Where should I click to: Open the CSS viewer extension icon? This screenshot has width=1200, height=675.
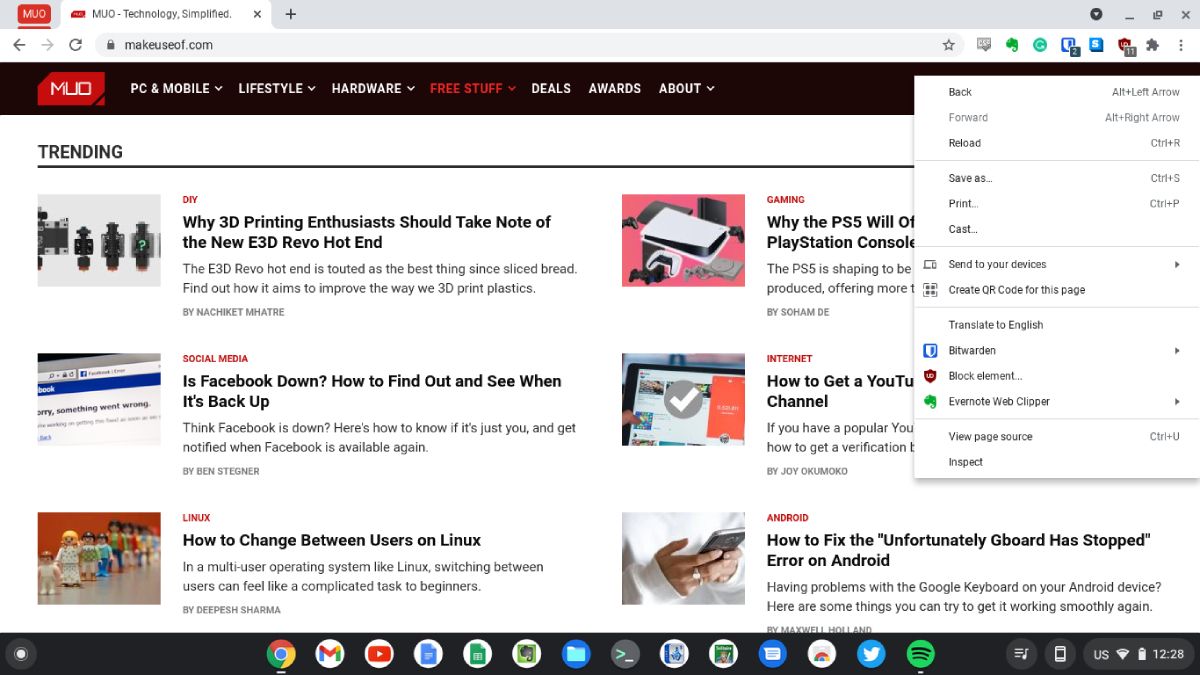984,44
